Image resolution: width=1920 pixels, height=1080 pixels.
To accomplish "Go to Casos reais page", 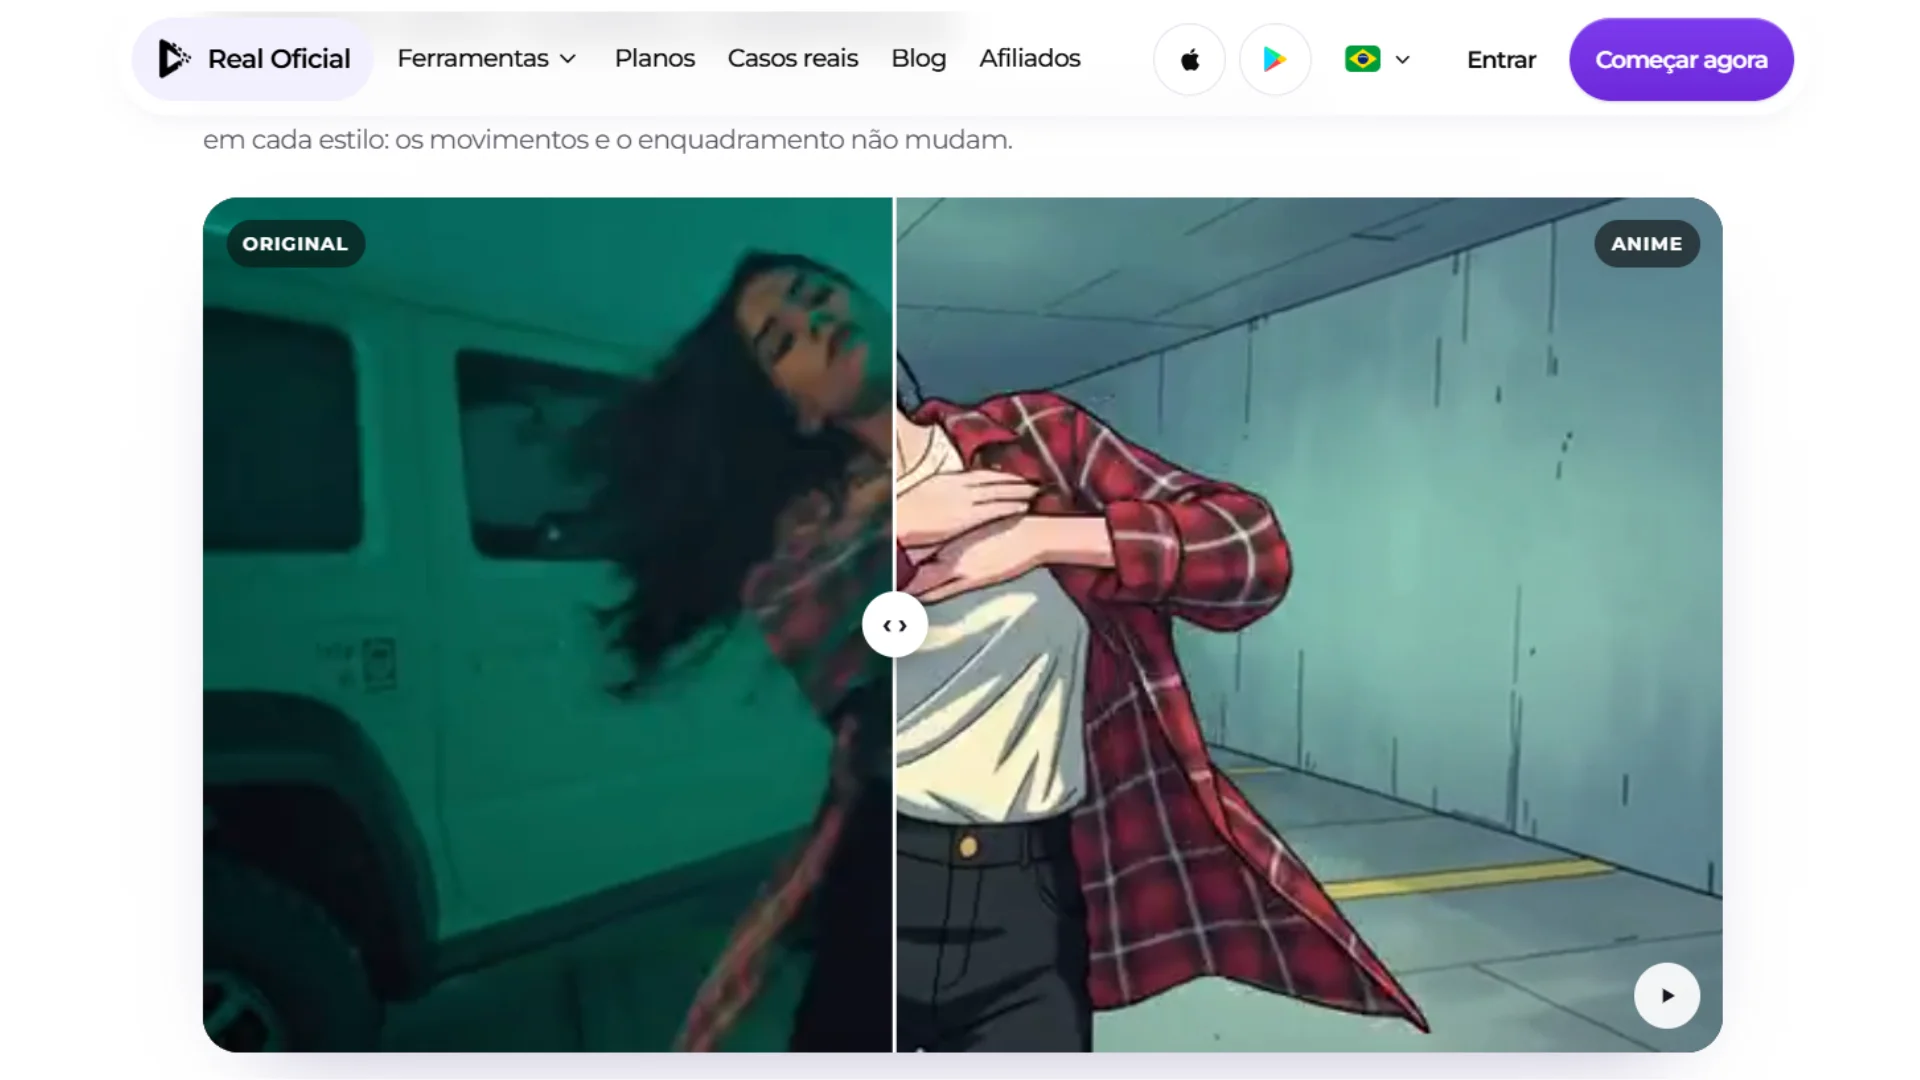I will pyautogui.click(x=793, y=59).
